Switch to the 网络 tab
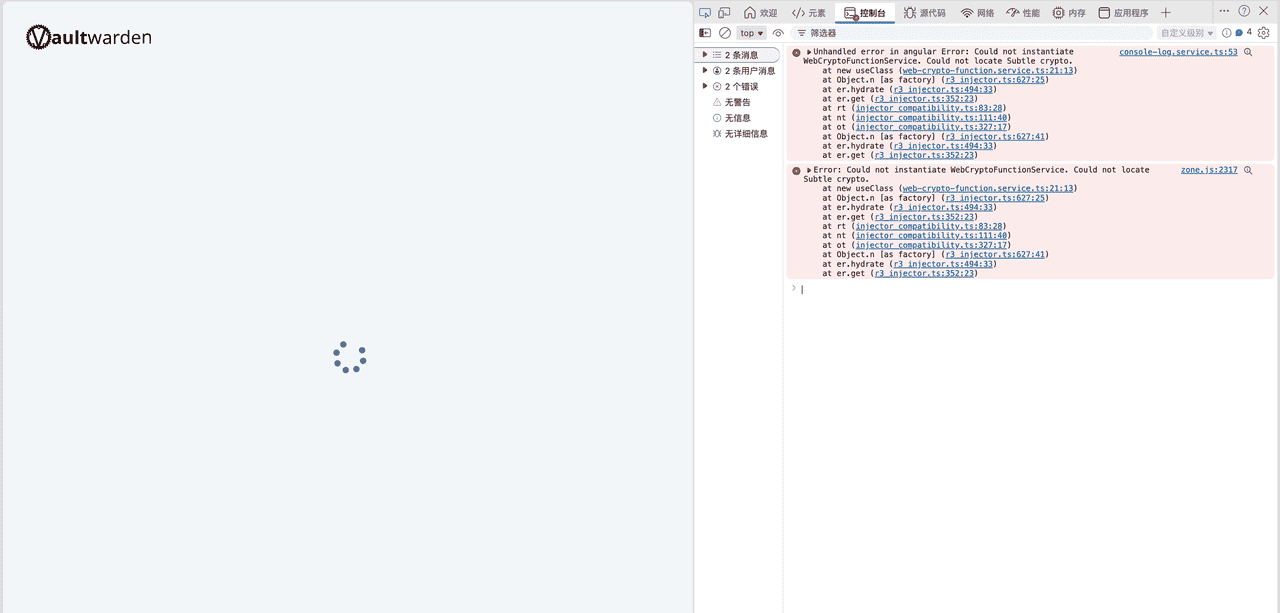1280x613 pixels. pyautogui.click(x=977, y=13)
